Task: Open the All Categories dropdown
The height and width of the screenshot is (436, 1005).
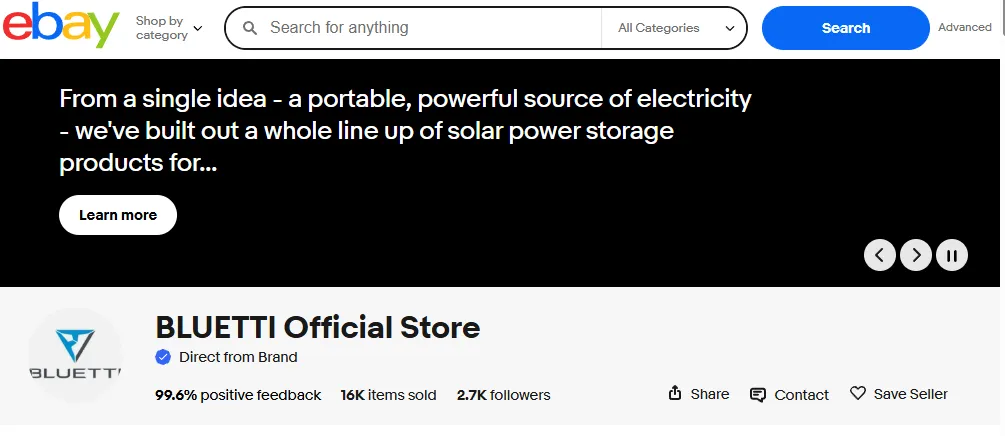Action: tap(675, 28)
